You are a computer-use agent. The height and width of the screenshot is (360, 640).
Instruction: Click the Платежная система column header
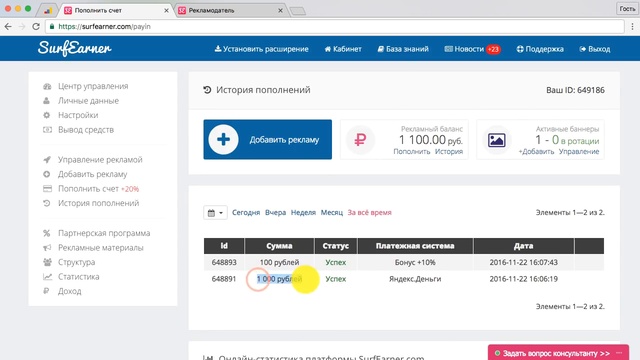pos(415,246)
